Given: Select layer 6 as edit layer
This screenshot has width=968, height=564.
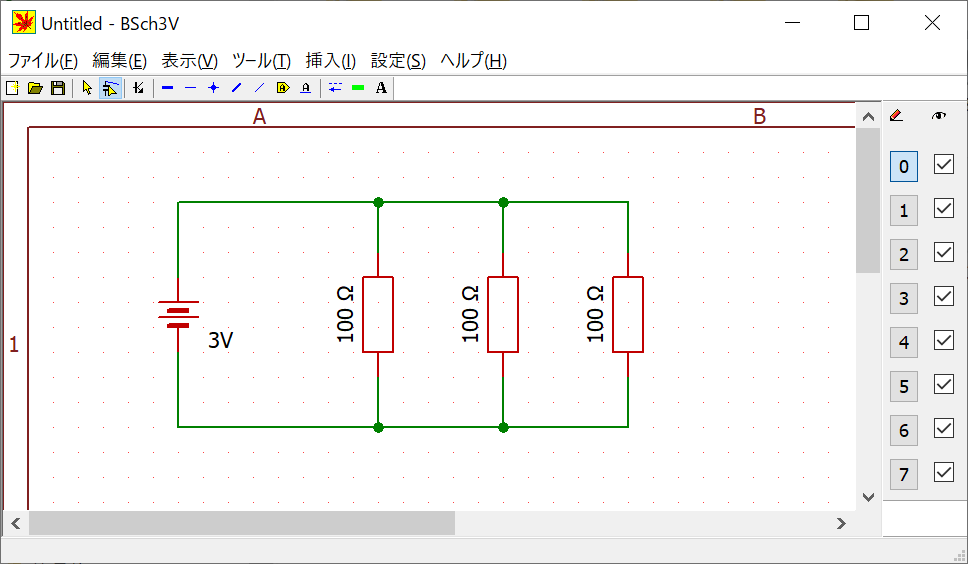Looking at the screenshot, I should (904, 431).
